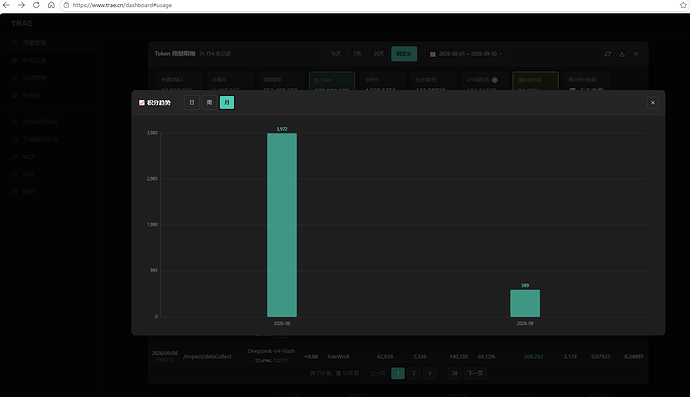Click the browser forward arrow
690x397 pixels.
tap(21, 5)
